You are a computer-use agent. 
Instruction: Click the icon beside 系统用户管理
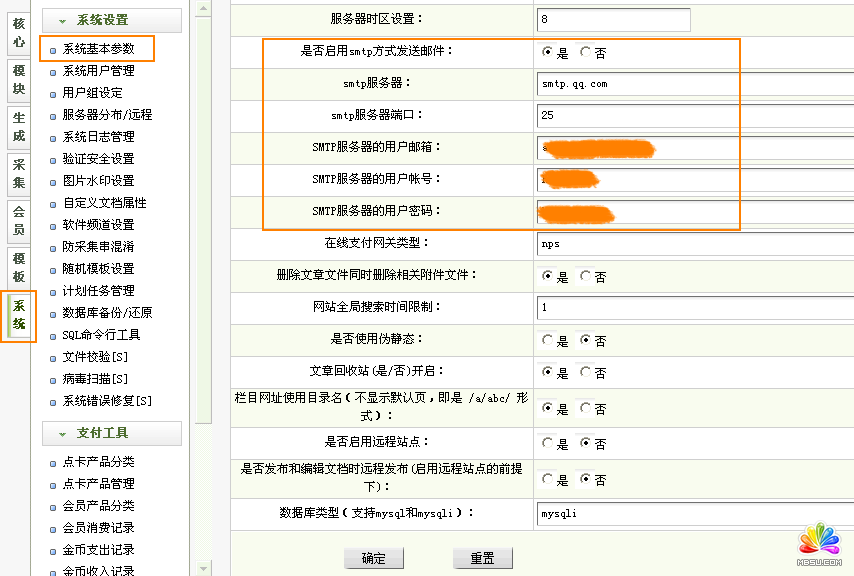coord(53,71)
